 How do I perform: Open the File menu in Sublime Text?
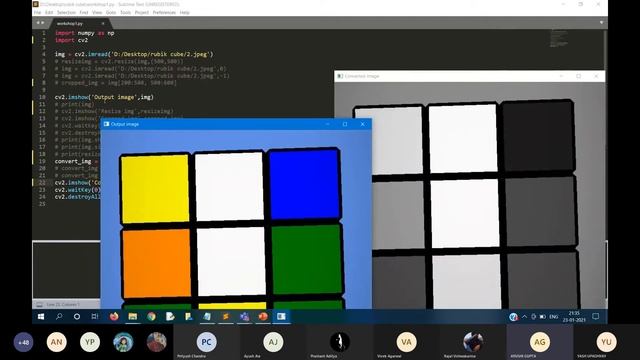pyautogui.click(x=38, y=13)
